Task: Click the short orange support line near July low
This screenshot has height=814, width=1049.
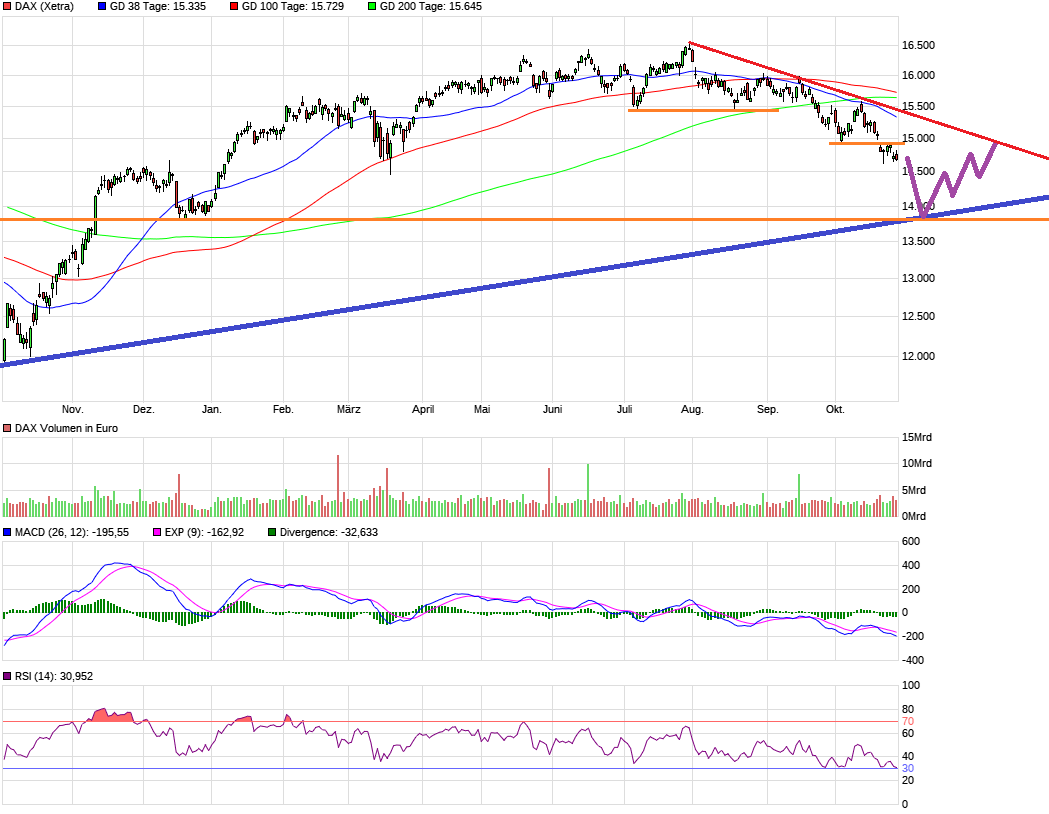Action: coord(703,110)
